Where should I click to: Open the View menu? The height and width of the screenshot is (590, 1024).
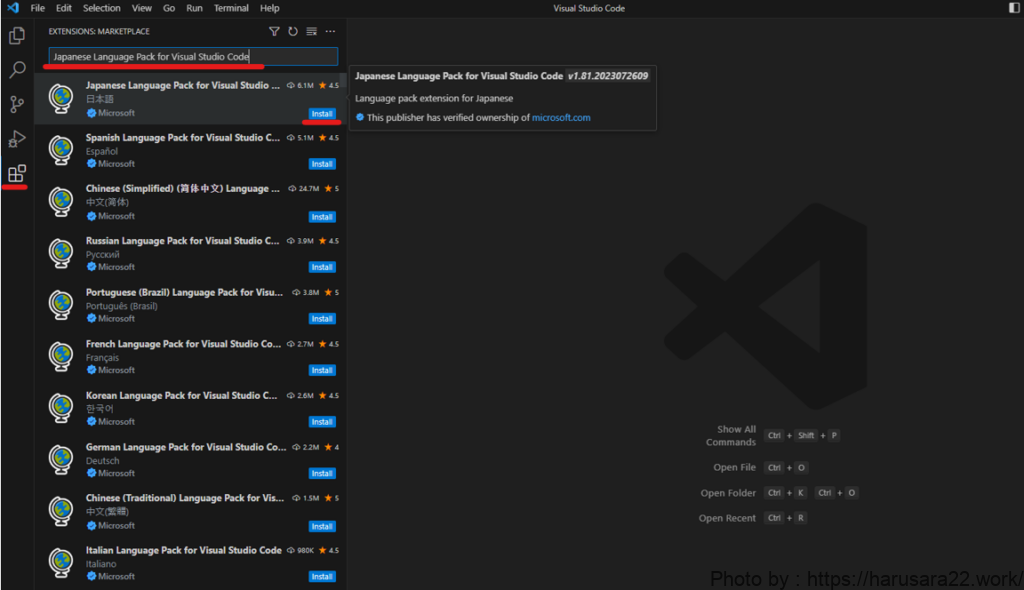[x=142, y=8]
